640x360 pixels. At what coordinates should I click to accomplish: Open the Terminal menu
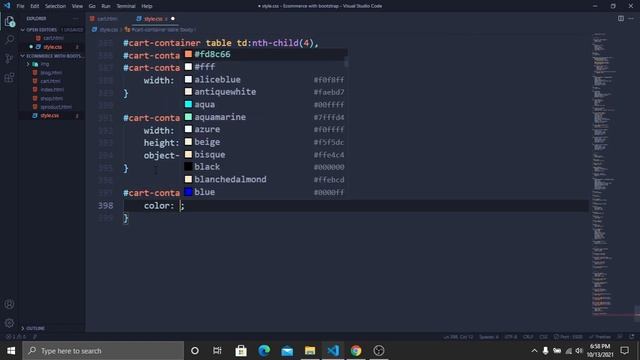[x=126, y=6]
